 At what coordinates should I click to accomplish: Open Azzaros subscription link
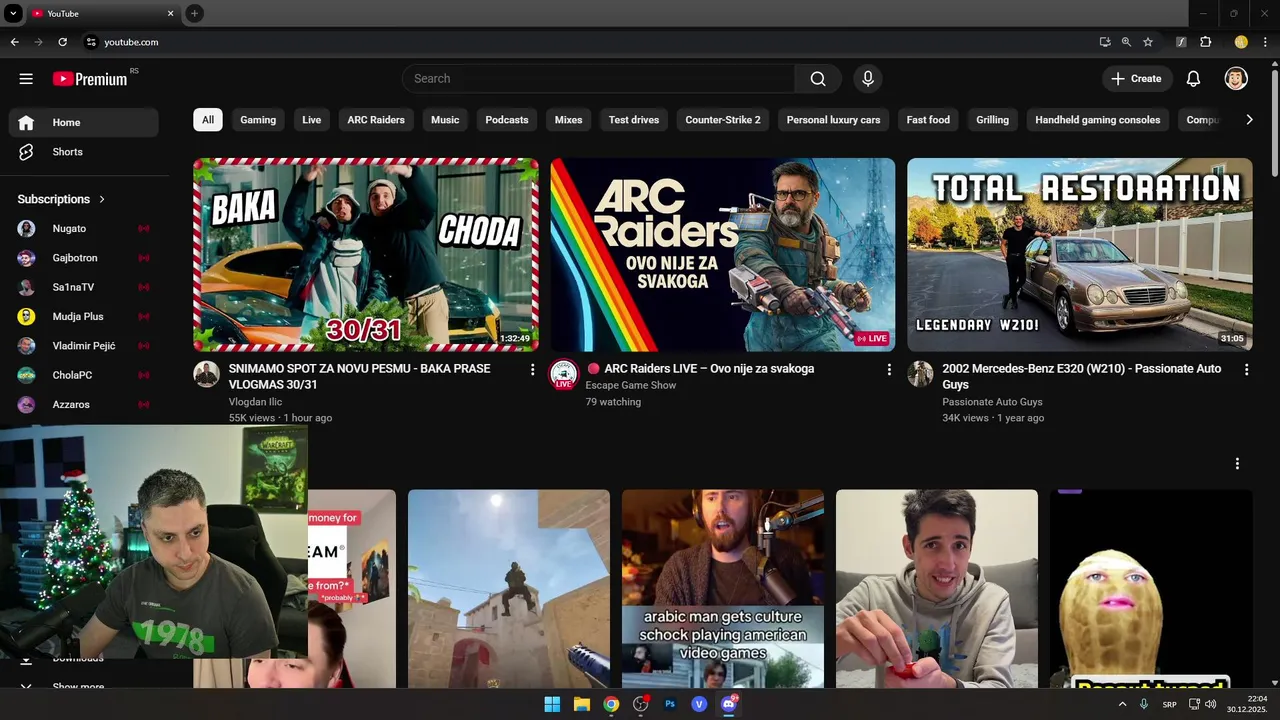pos(84,404)
